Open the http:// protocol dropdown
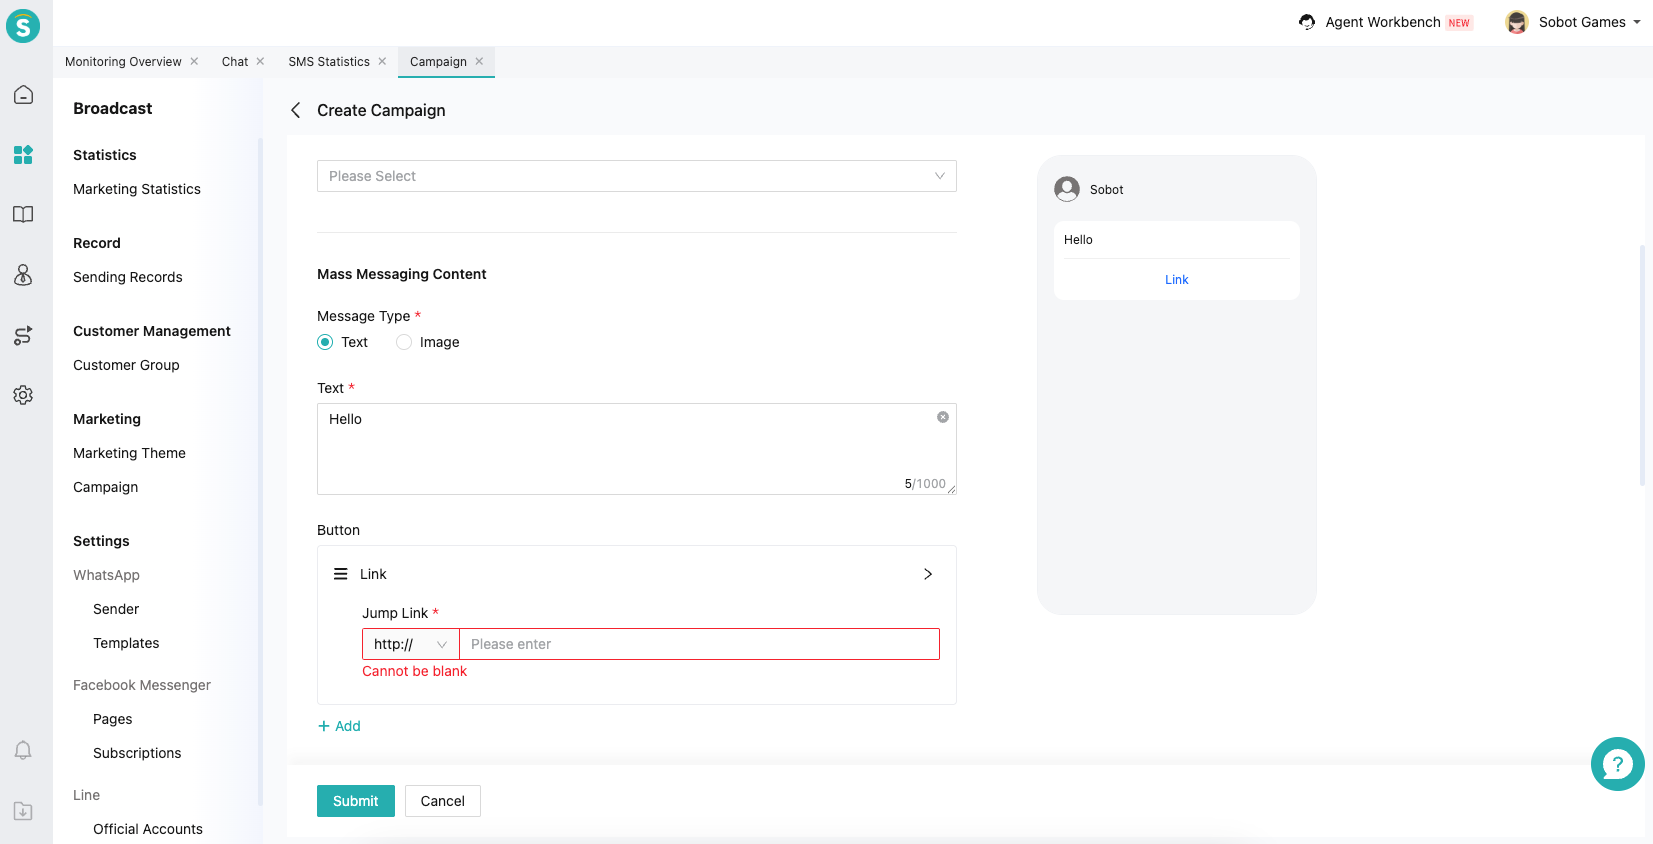This screenshot has height=844, width=1653. click(x=410, y=644)
